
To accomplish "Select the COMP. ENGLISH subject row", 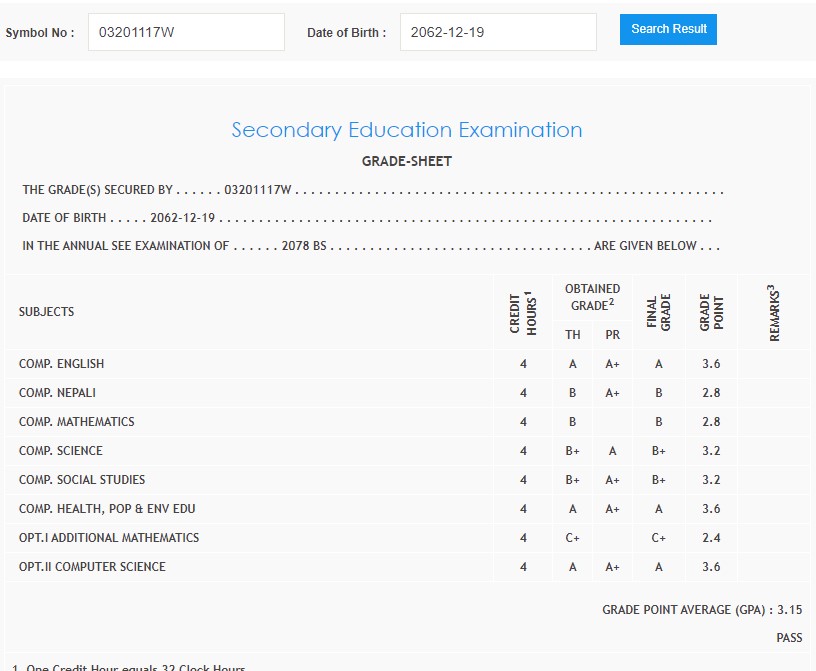I will pos(62,364).
